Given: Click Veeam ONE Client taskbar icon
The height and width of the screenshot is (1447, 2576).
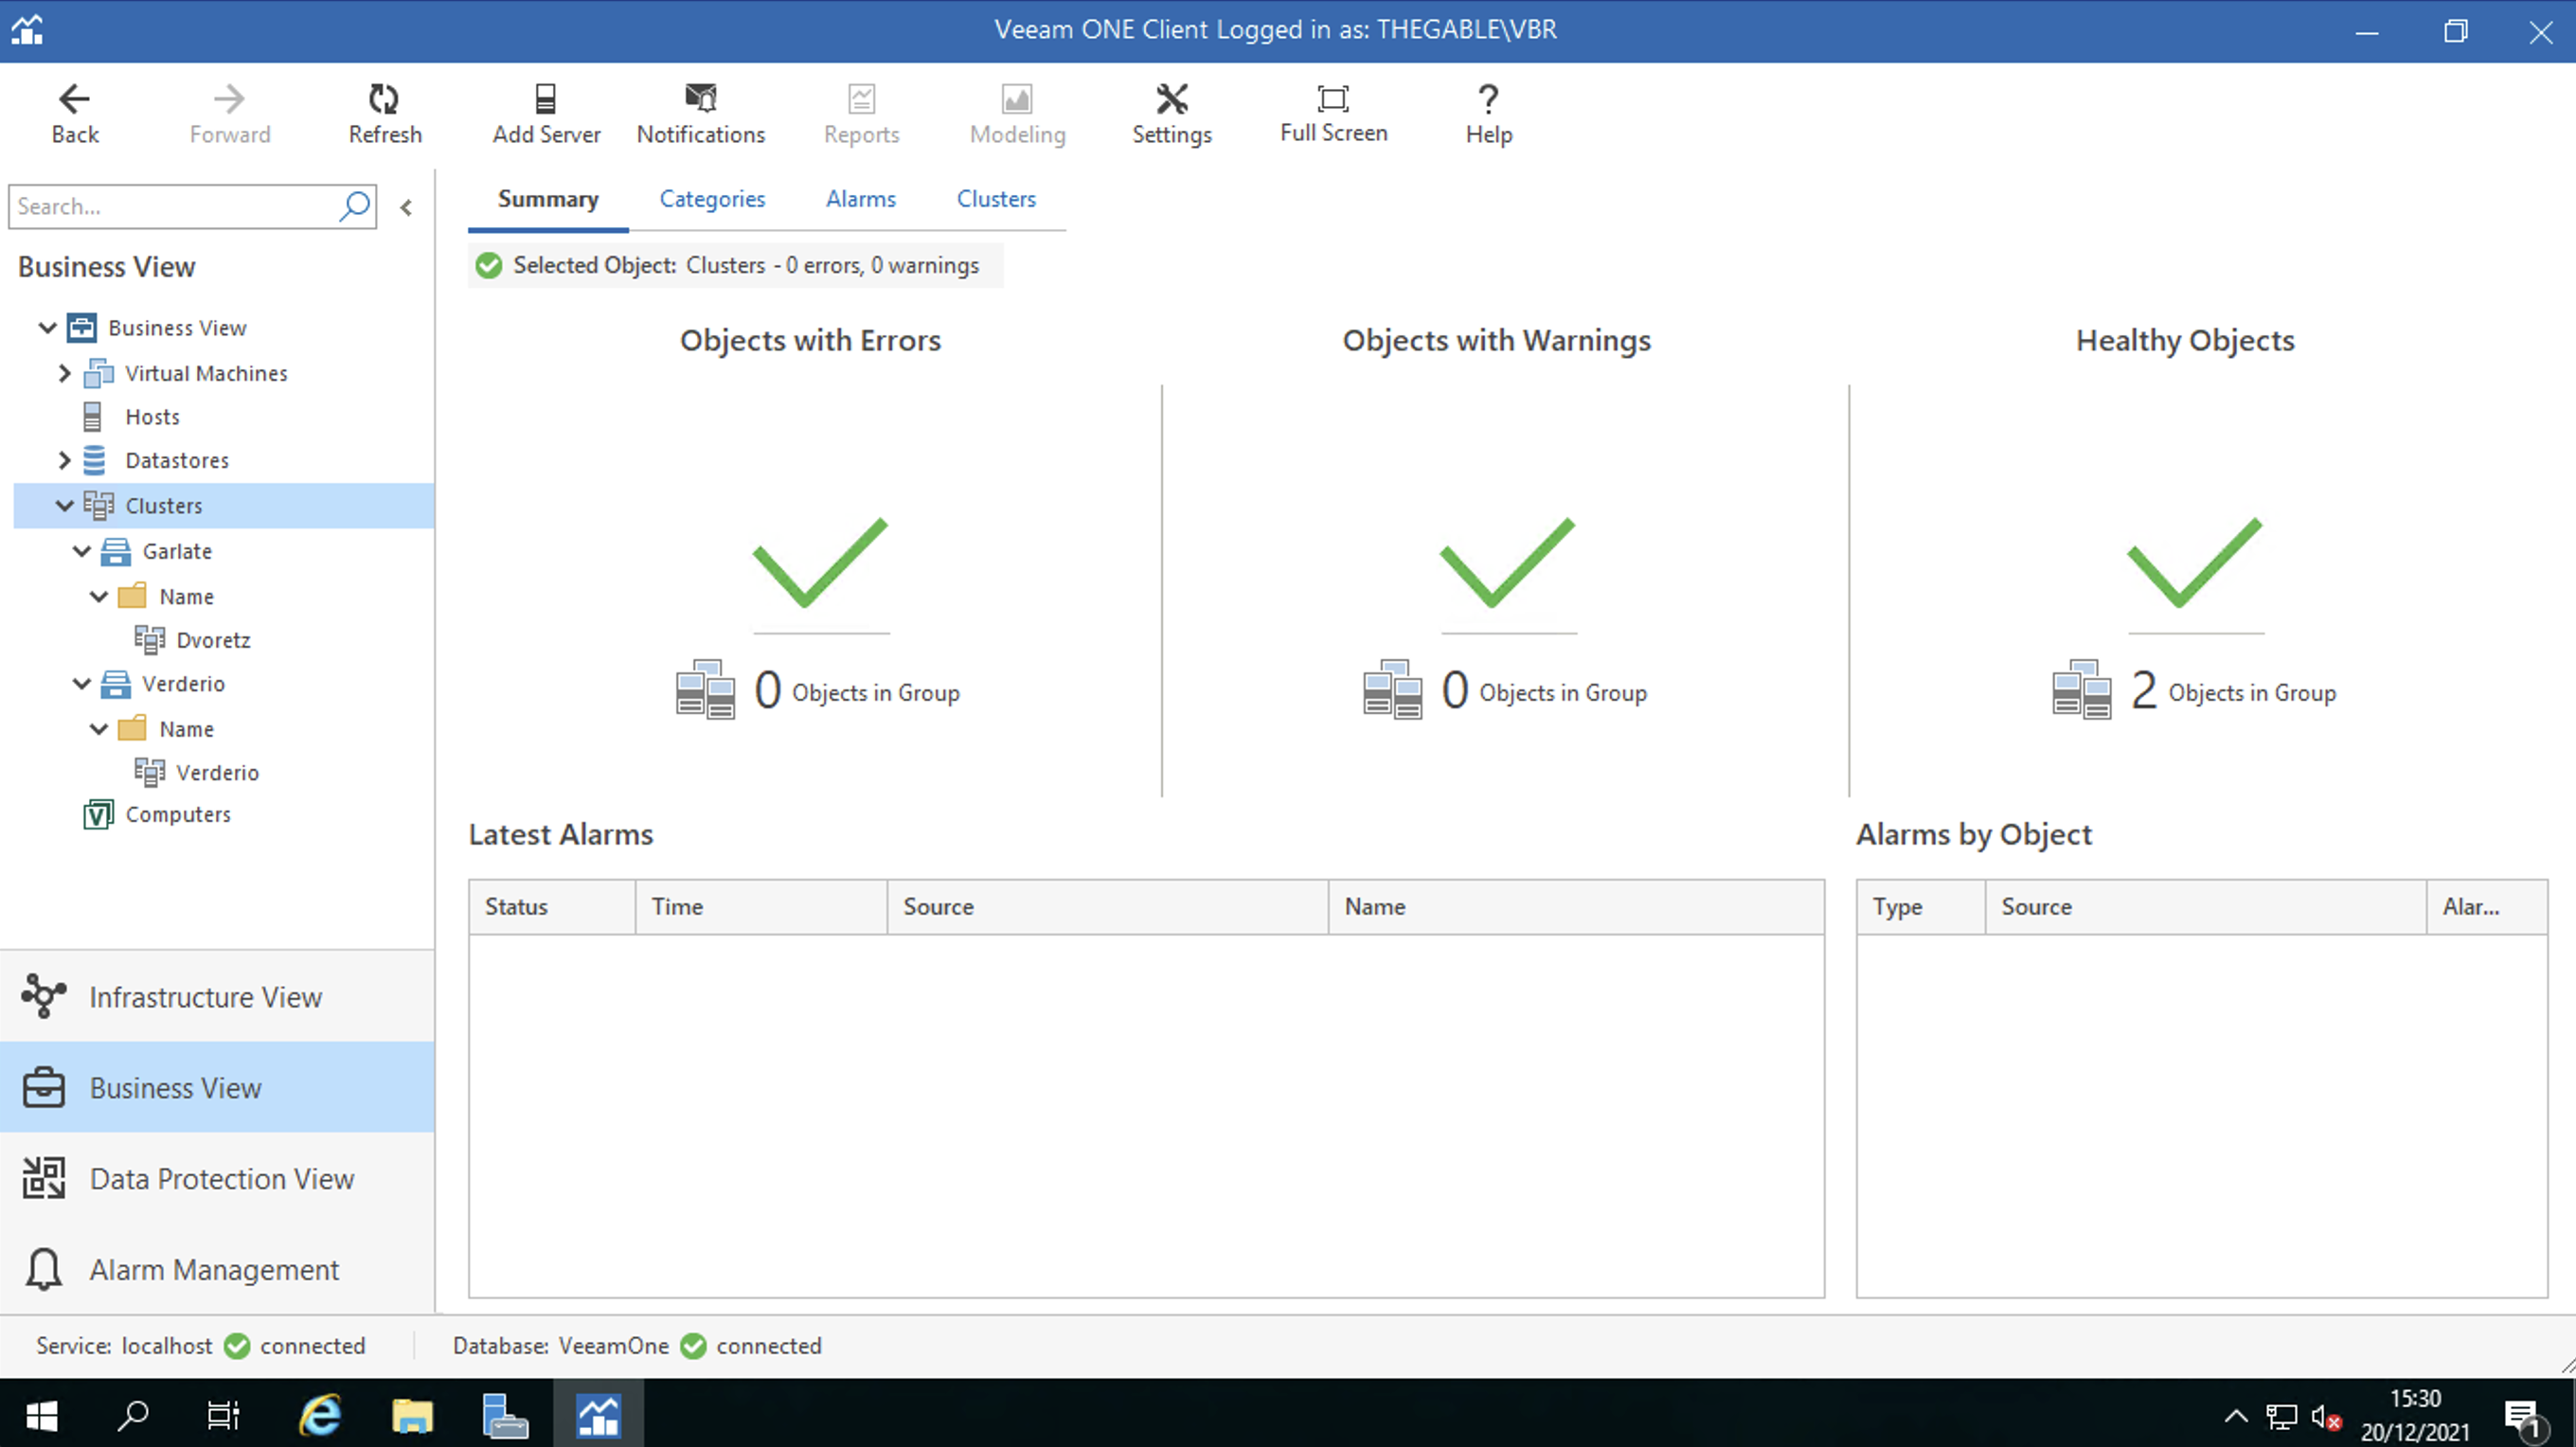Looking at the screenshot, I should 598,1414.
